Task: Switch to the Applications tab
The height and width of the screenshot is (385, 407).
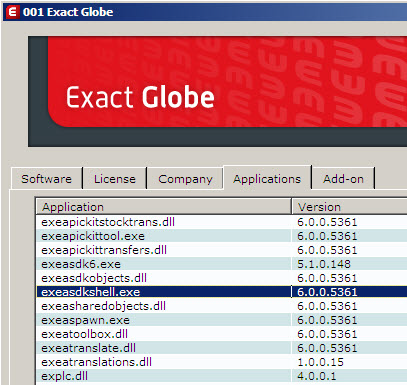Action: (267, 178)
